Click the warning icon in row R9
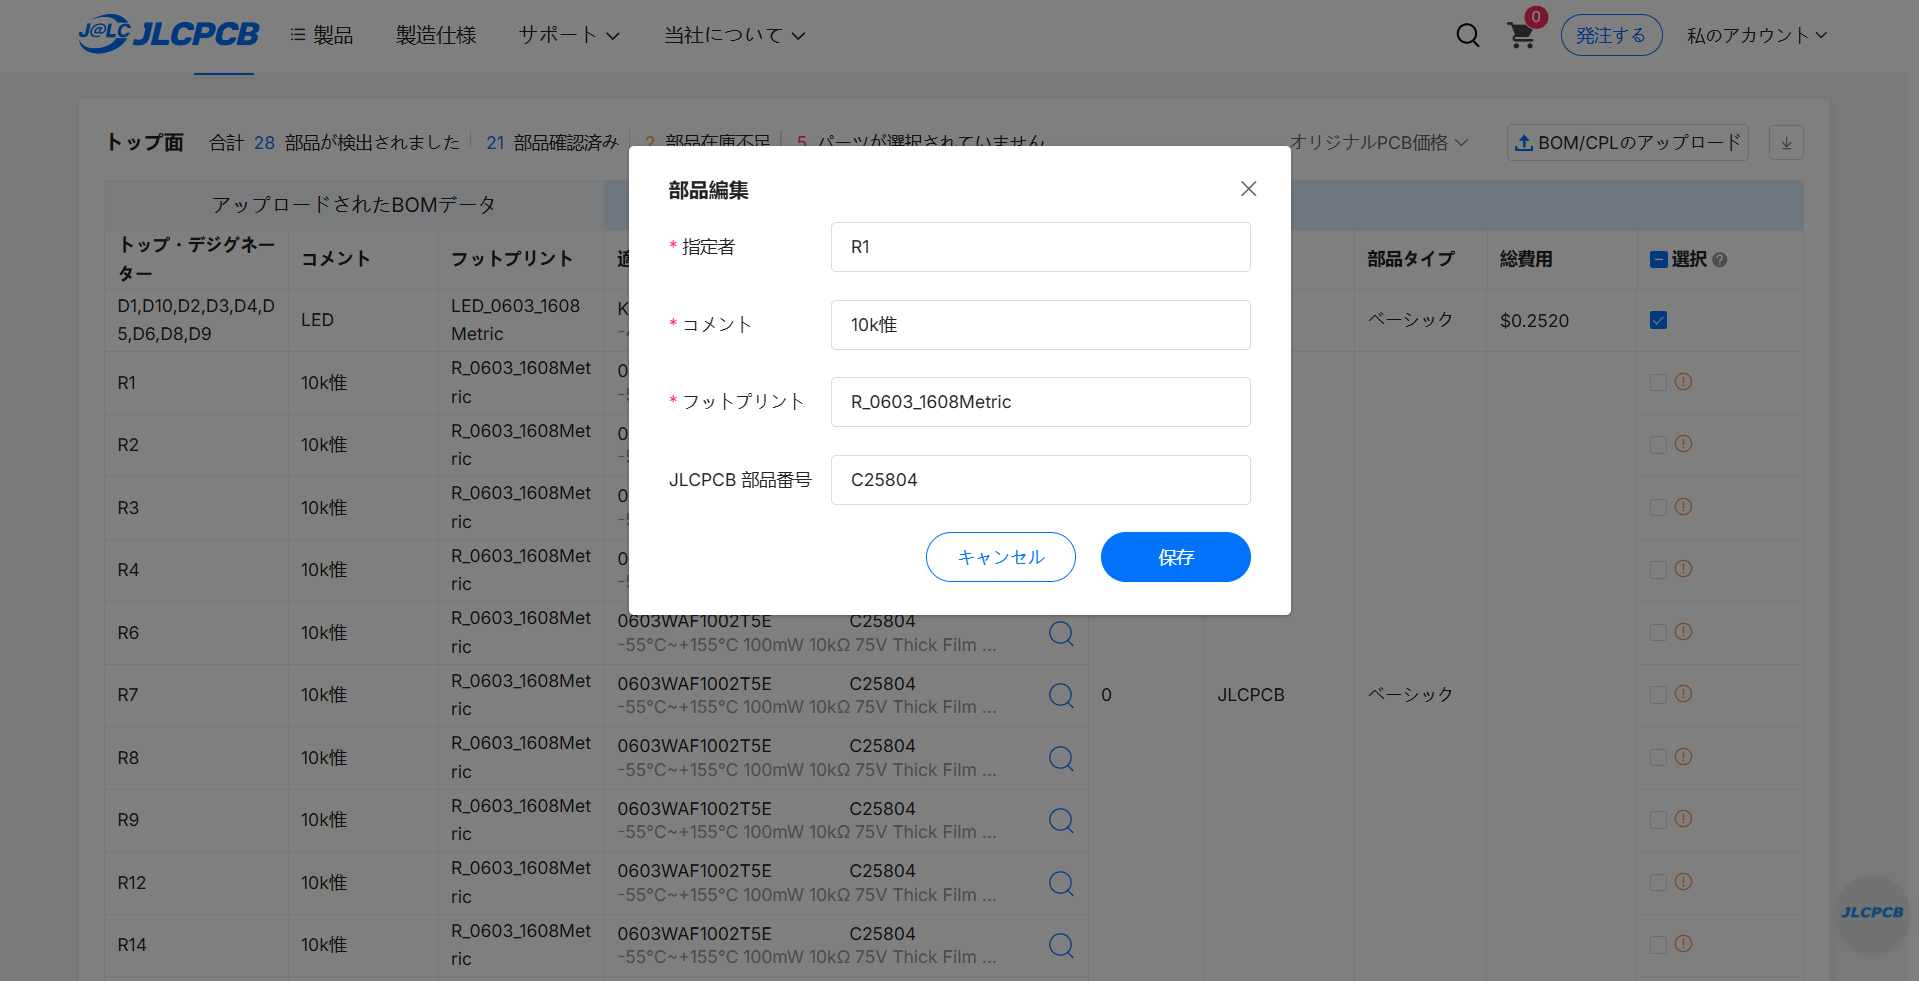 click(x=1684, y=818)
